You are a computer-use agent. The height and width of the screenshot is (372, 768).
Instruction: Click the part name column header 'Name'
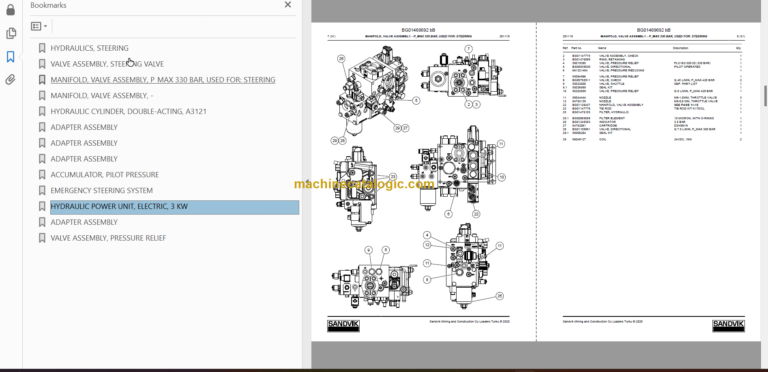[x=602, y=48]
